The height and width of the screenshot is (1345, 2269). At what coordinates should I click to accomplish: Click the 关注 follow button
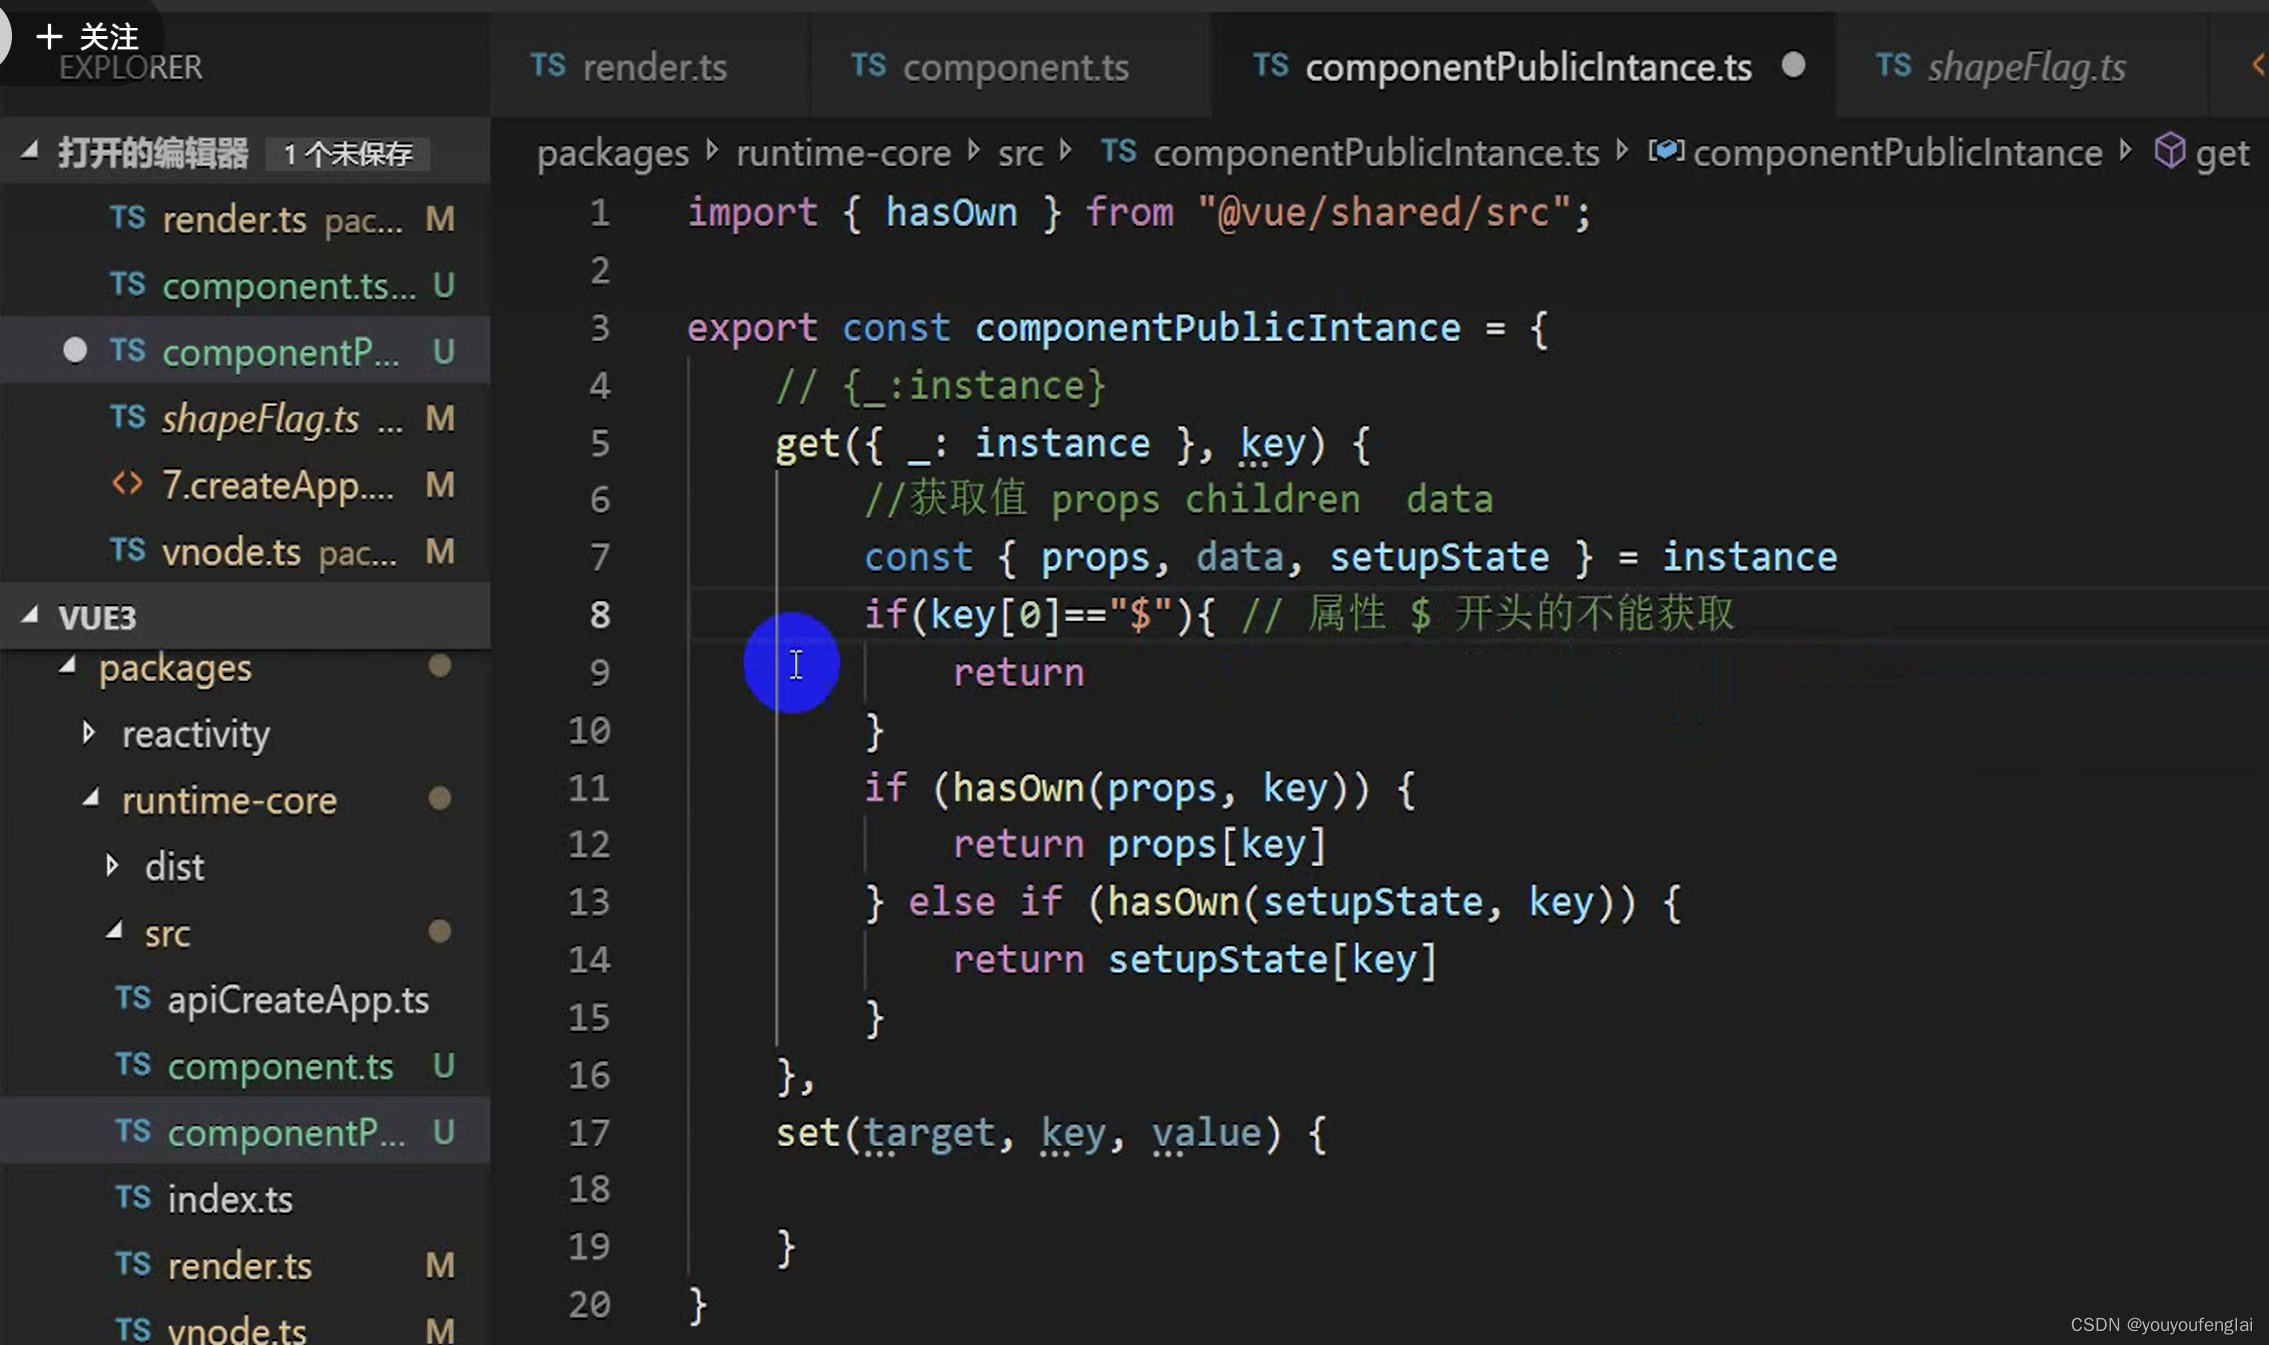click(x=86, y=37)
